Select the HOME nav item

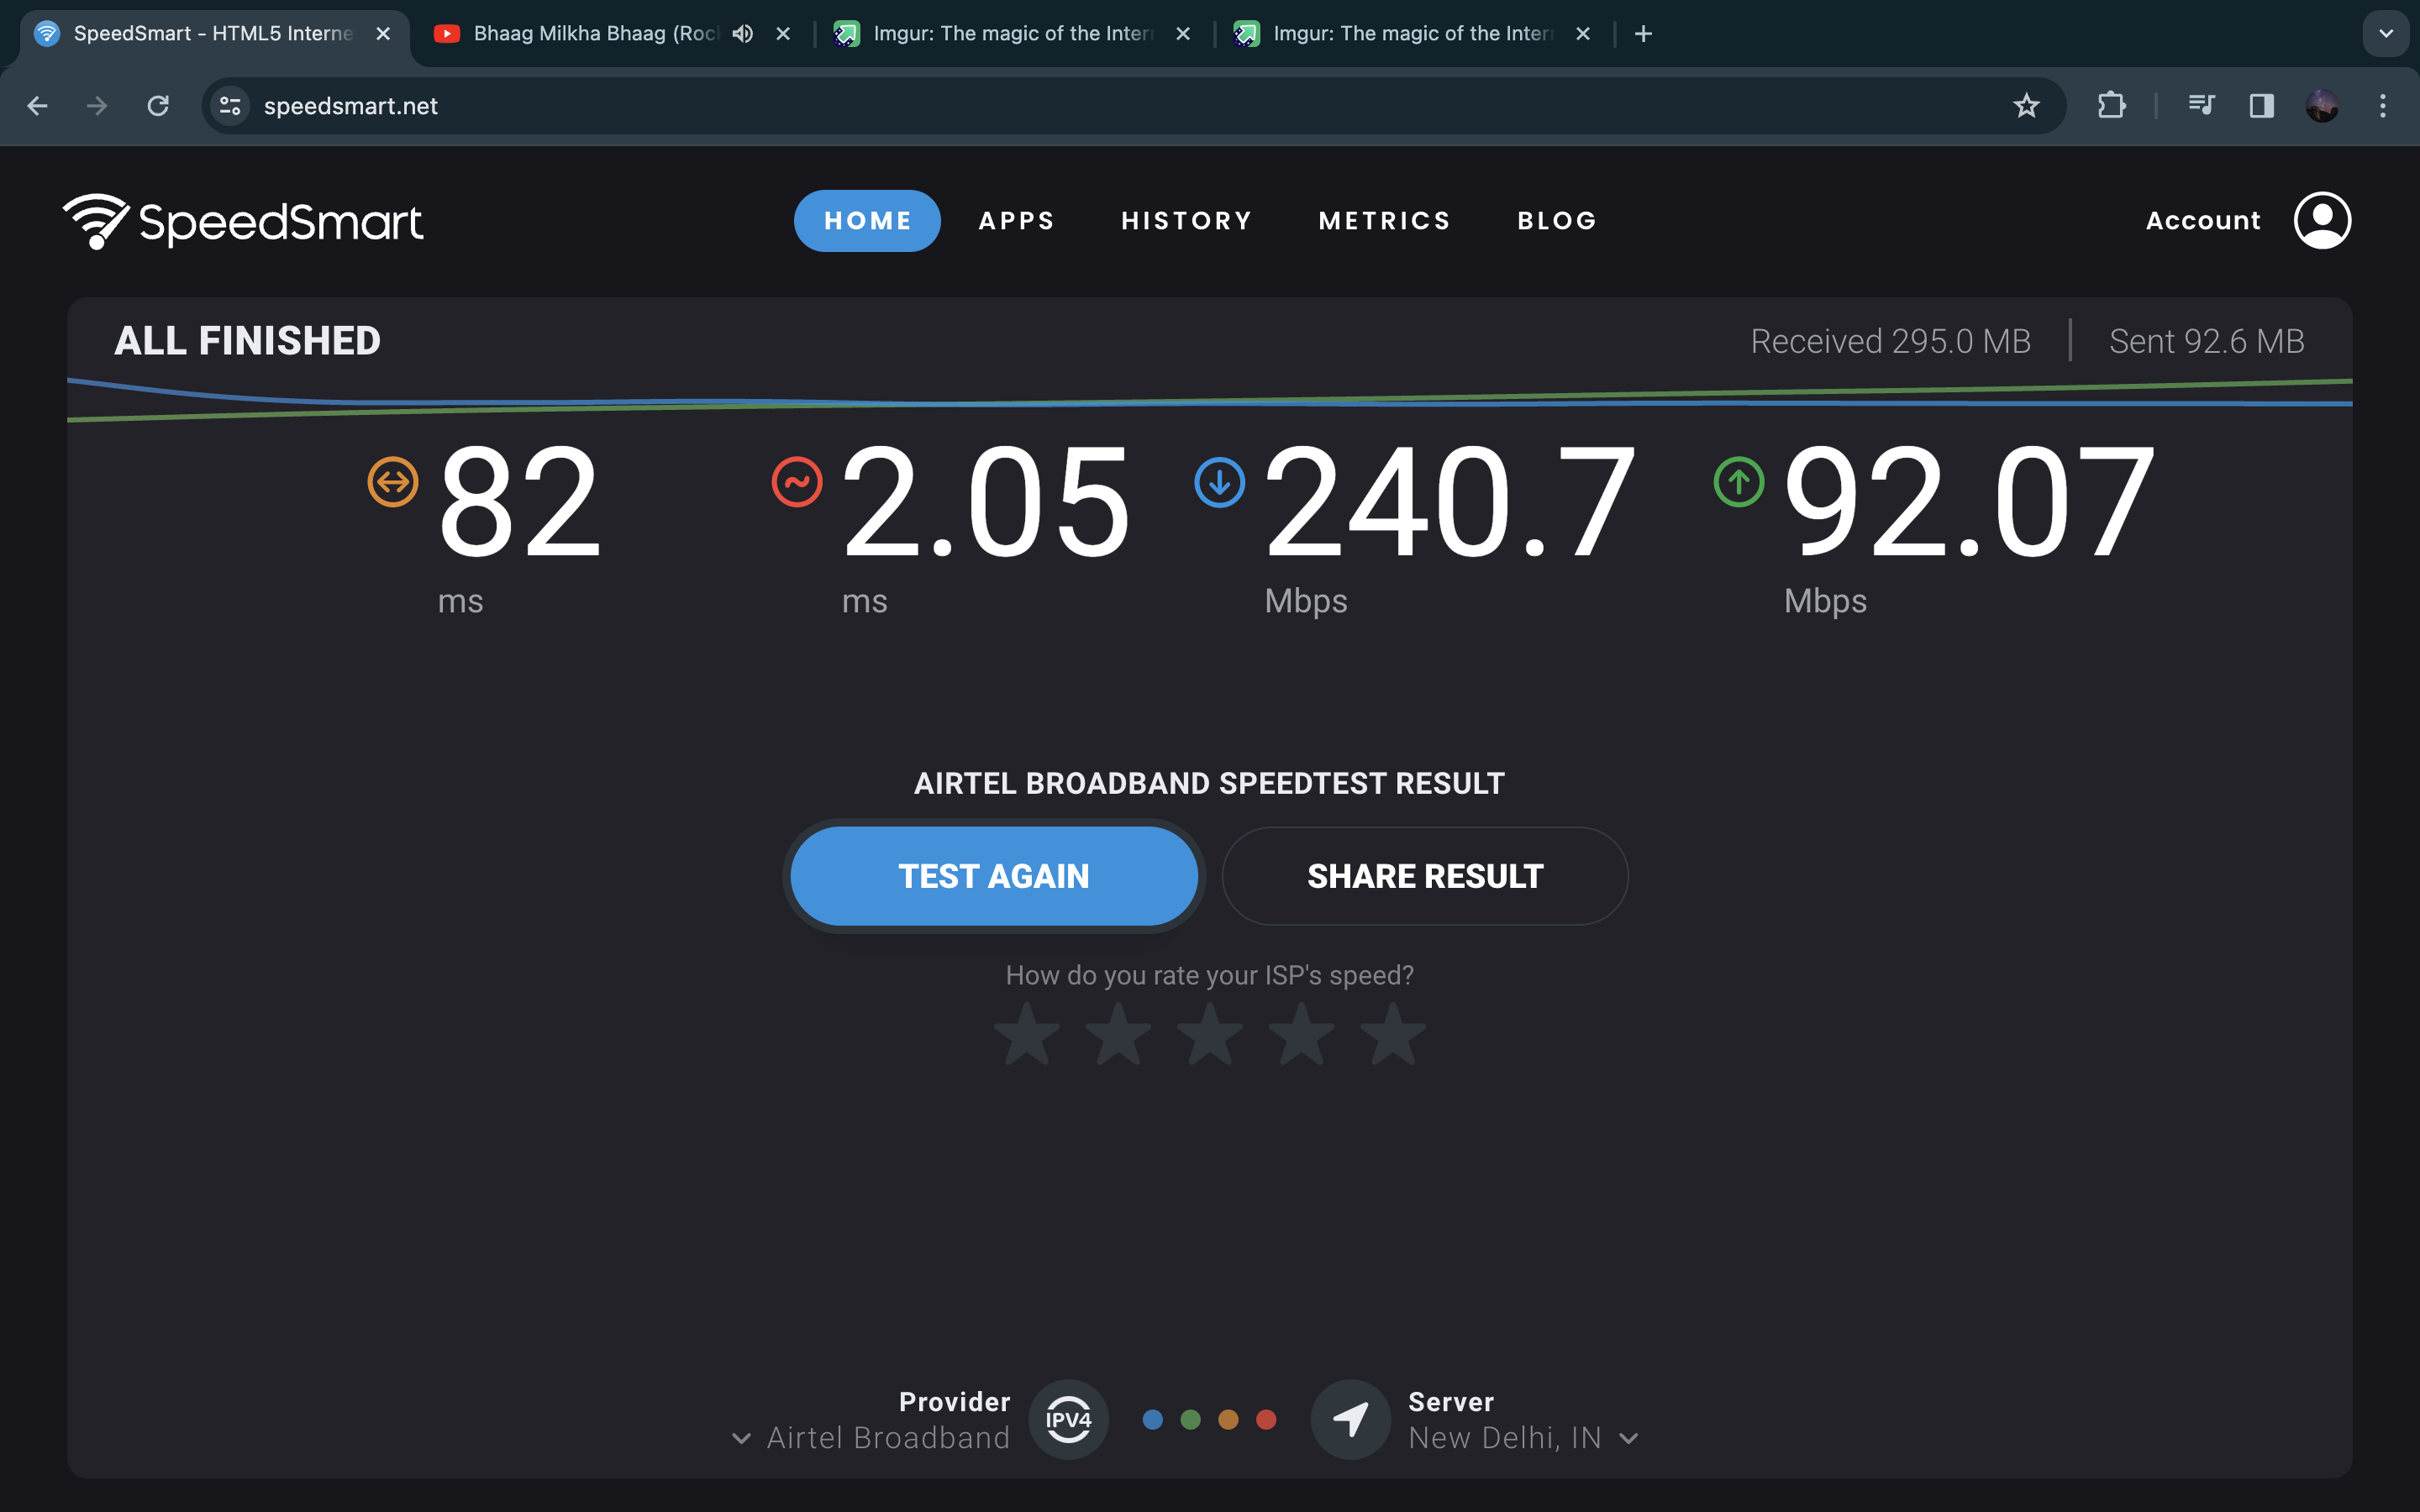pyautogui.click(x=867, y=221)
